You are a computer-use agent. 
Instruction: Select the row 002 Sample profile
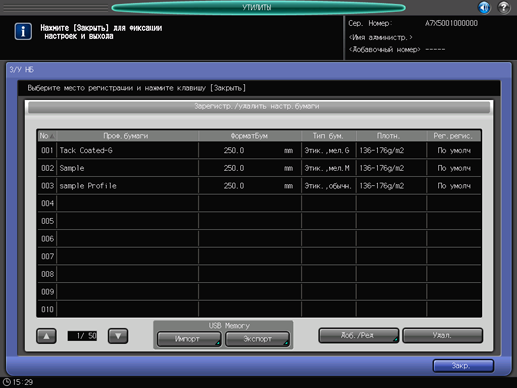(x=259, y=168)
